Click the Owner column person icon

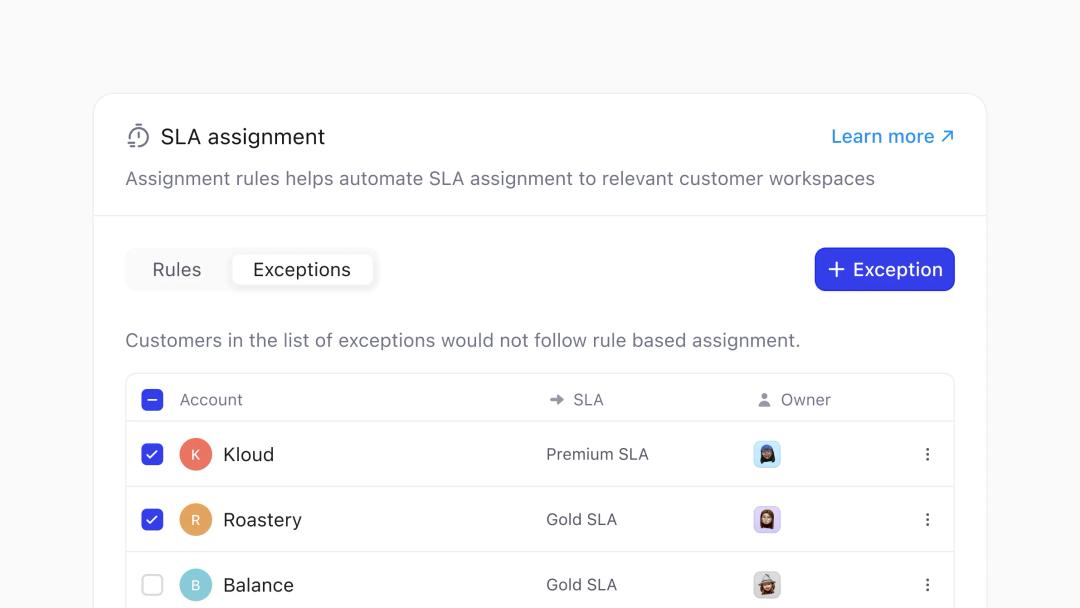(x=764, y=400)
